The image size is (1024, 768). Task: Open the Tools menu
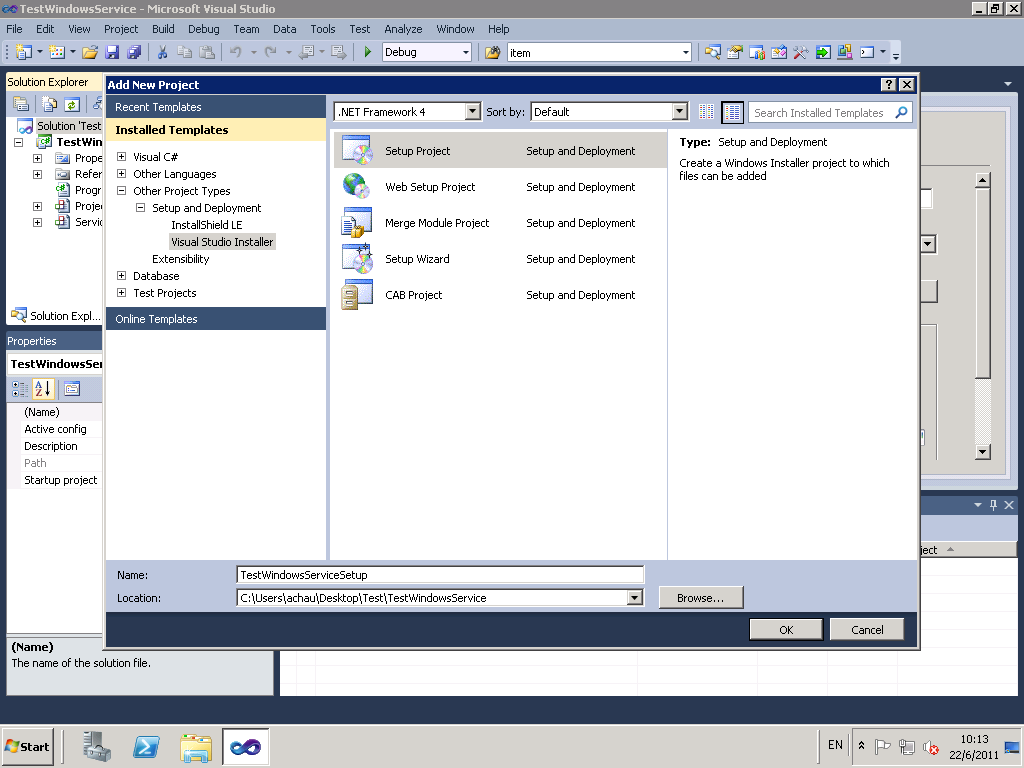pyautogui.click(x=323, y=29)
